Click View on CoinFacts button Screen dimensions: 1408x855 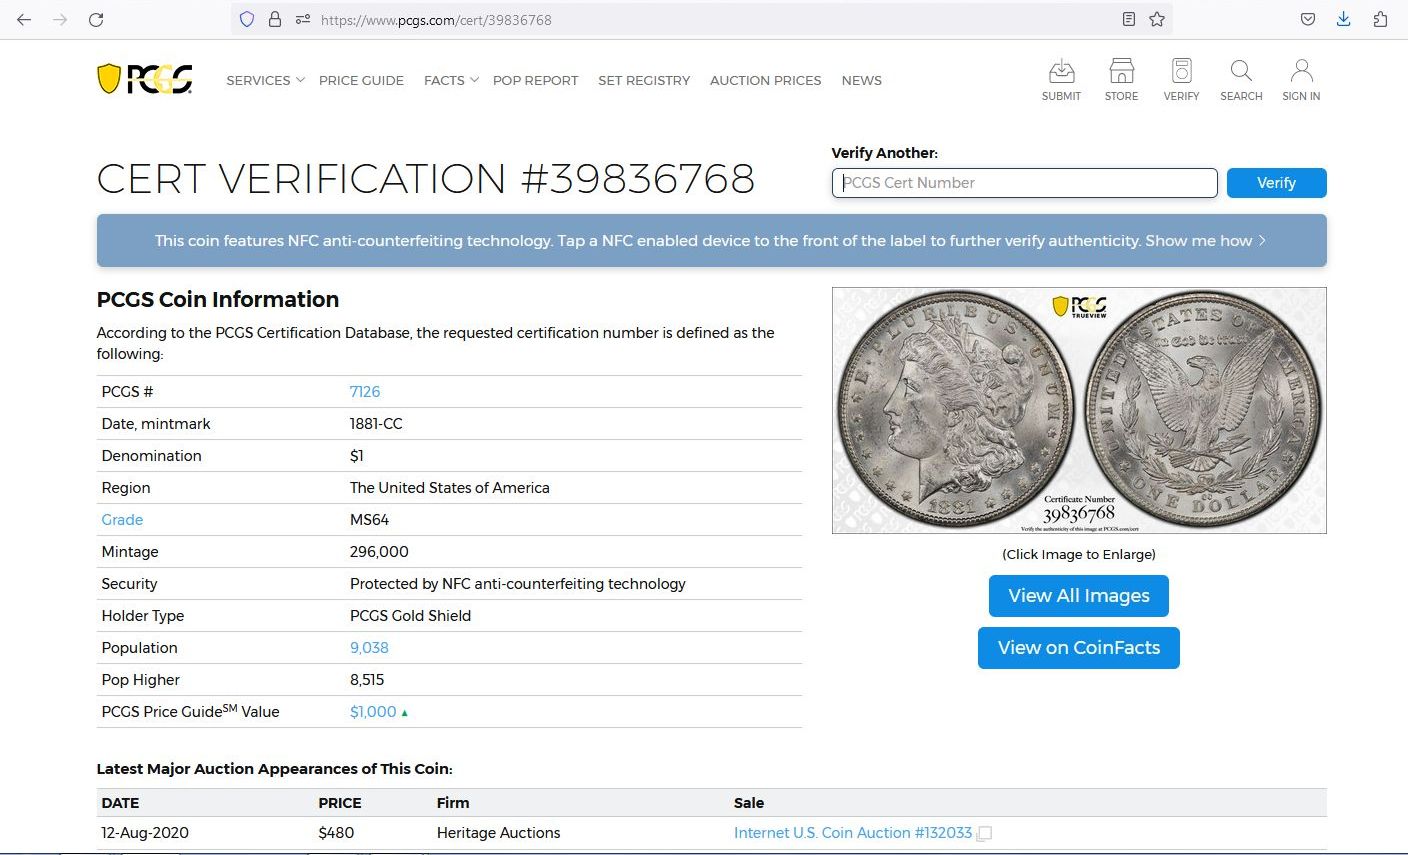coord(1079,648)
